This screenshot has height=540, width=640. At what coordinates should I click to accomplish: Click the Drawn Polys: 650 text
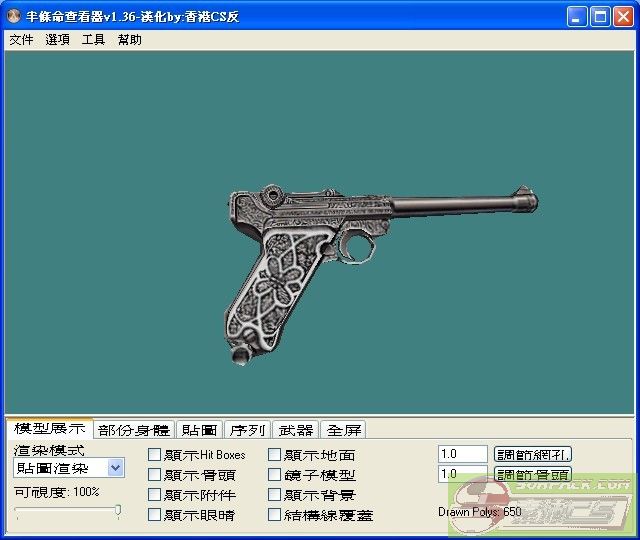pyautogui.click(x=480, y=511)
